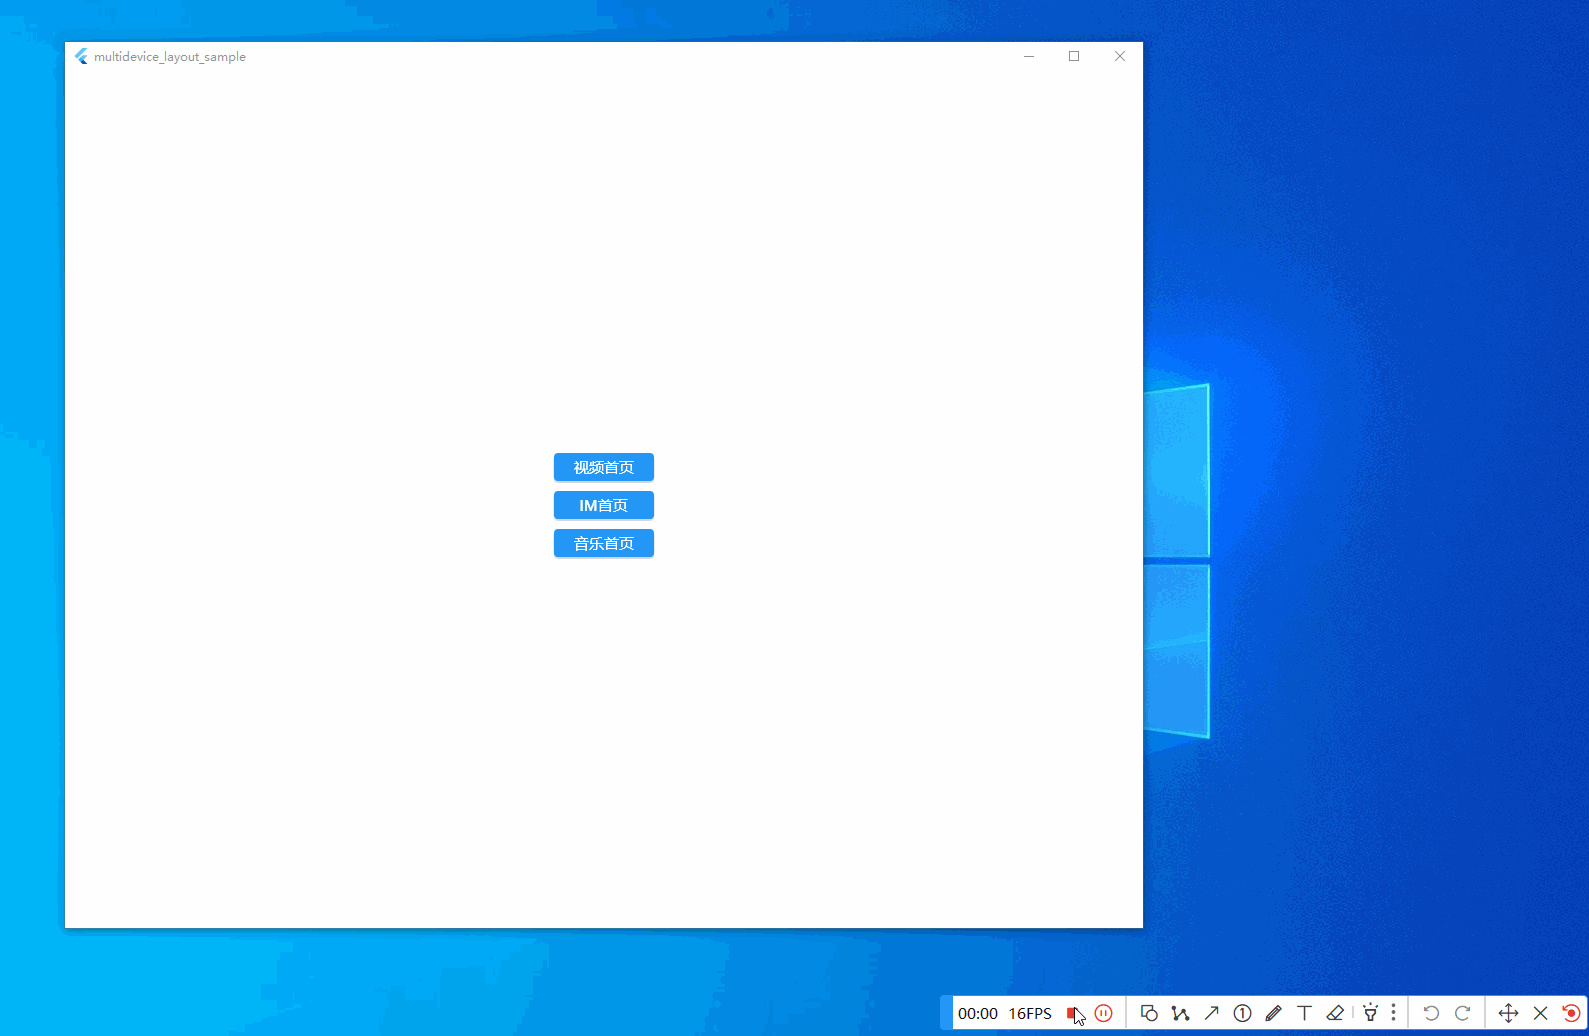Select the shapes drawing tool
The width and height of the screenshot is (1589, 1036).
click(1149, 1013)
